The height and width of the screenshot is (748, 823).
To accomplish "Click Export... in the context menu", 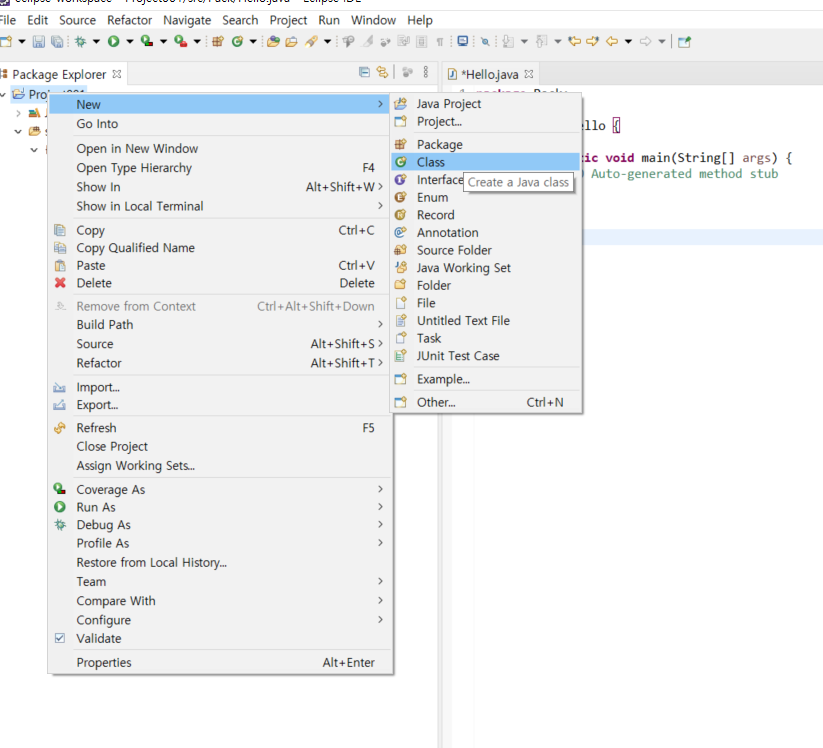I will pos(220,405).
